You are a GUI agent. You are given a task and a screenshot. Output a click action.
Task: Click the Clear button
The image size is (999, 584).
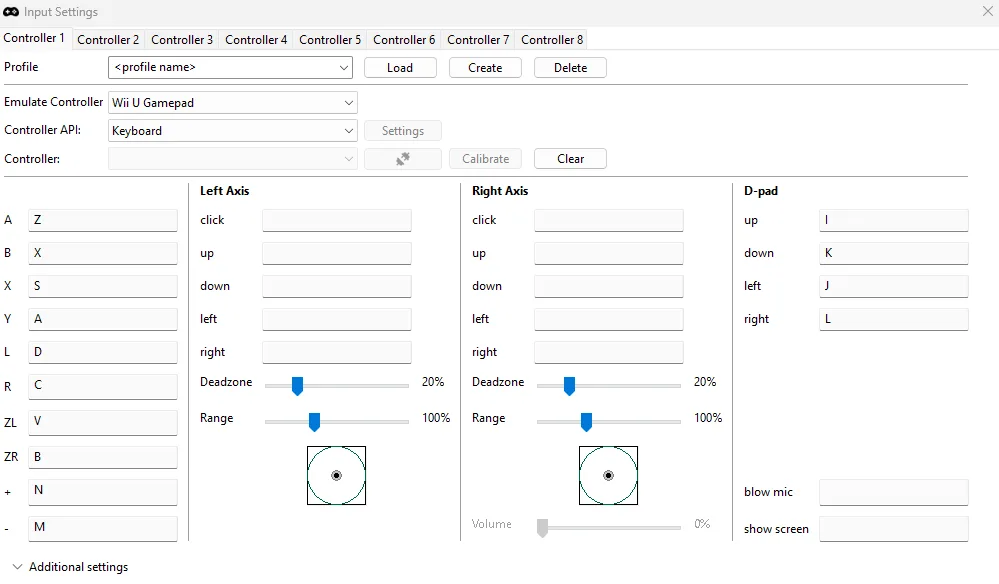pos(570,159)
